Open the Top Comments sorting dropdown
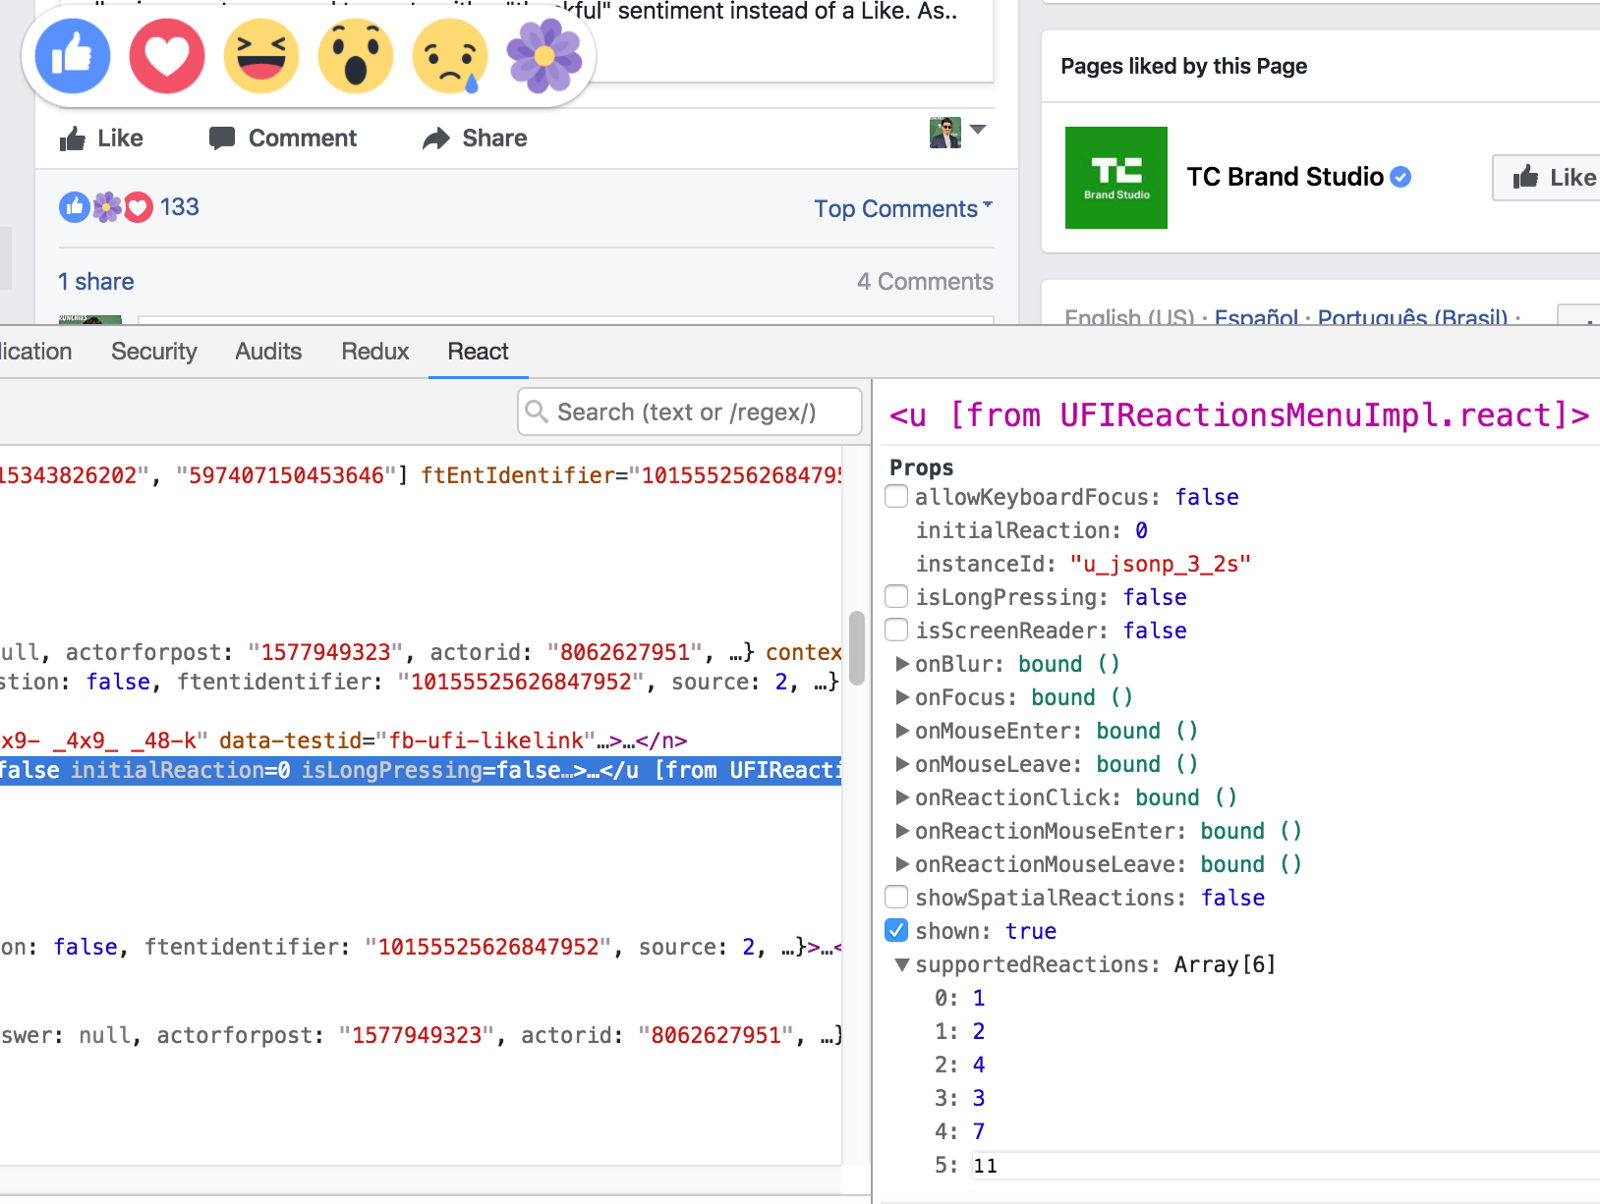Viewport: 1600px width, 1204px height. pyautogui.click(x=902, y=208)
